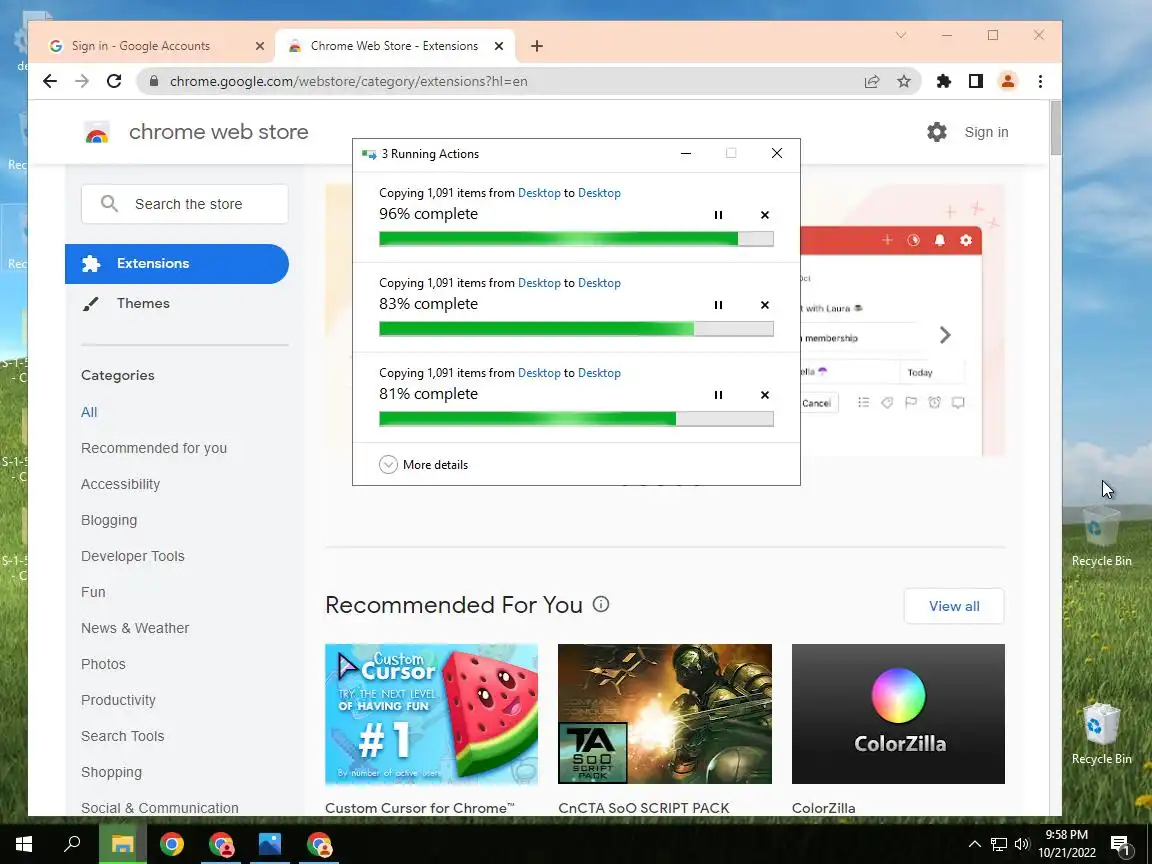Choose the Productivity category
This screenshot has width=1152, height=864.
point(118,700)
